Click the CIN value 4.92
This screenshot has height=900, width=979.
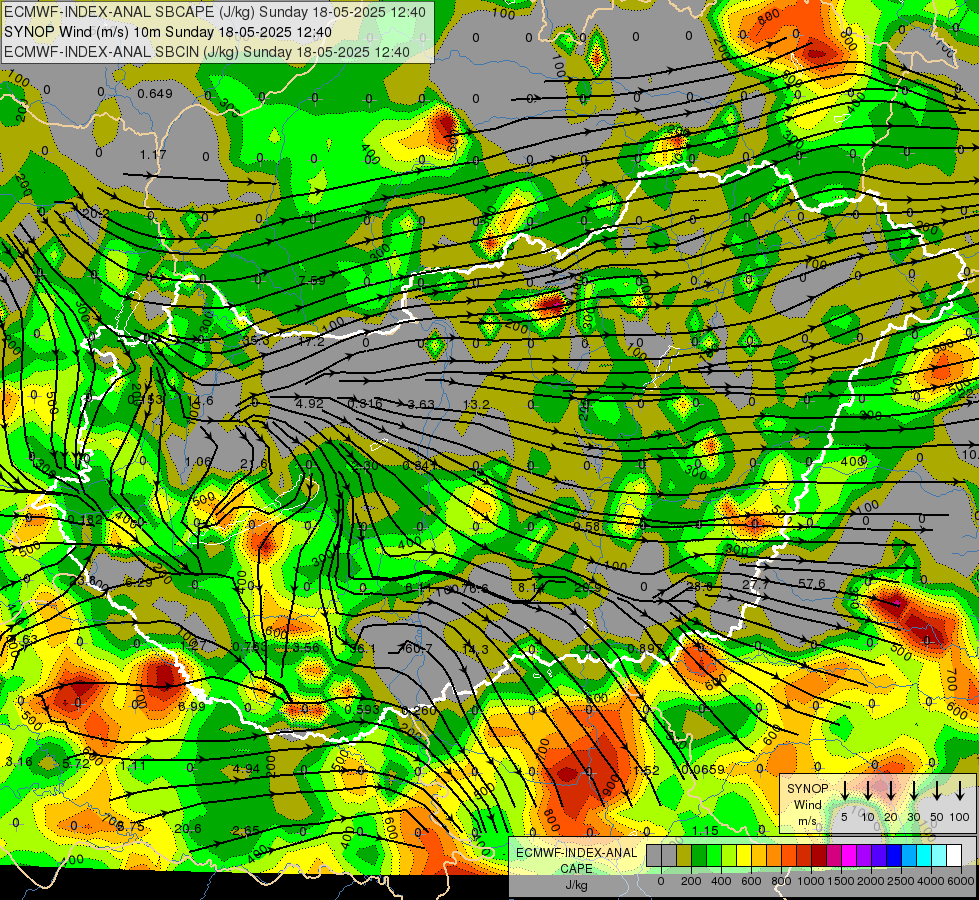coord(310,403)
